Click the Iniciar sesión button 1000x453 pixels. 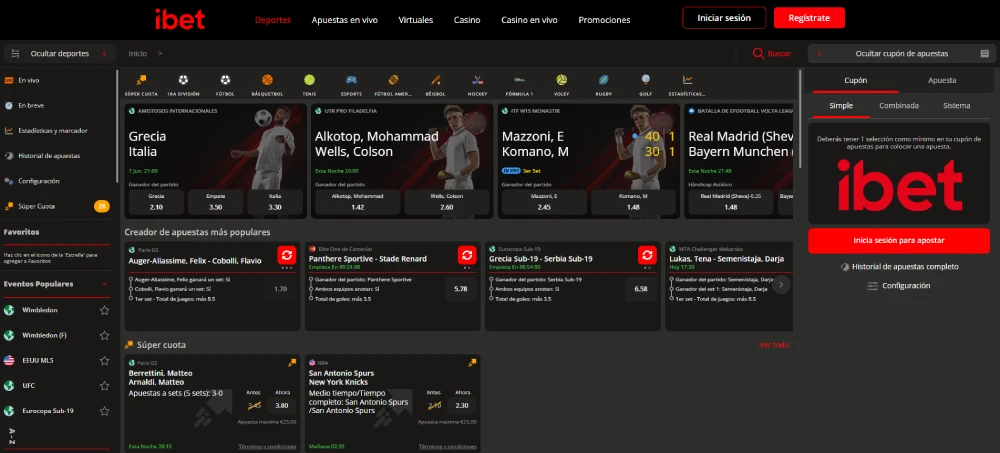pos(724,18)
